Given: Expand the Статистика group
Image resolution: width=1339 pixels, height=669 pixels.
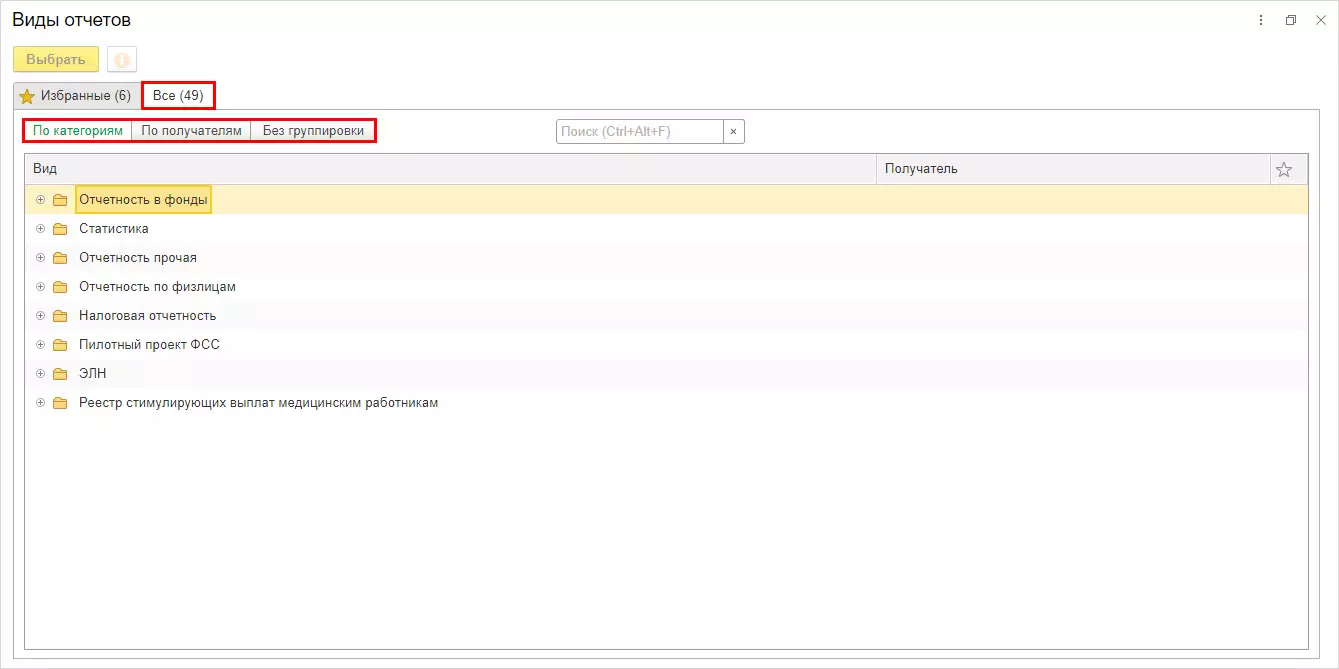Looking at the screenshot, I should coord(41,229).
